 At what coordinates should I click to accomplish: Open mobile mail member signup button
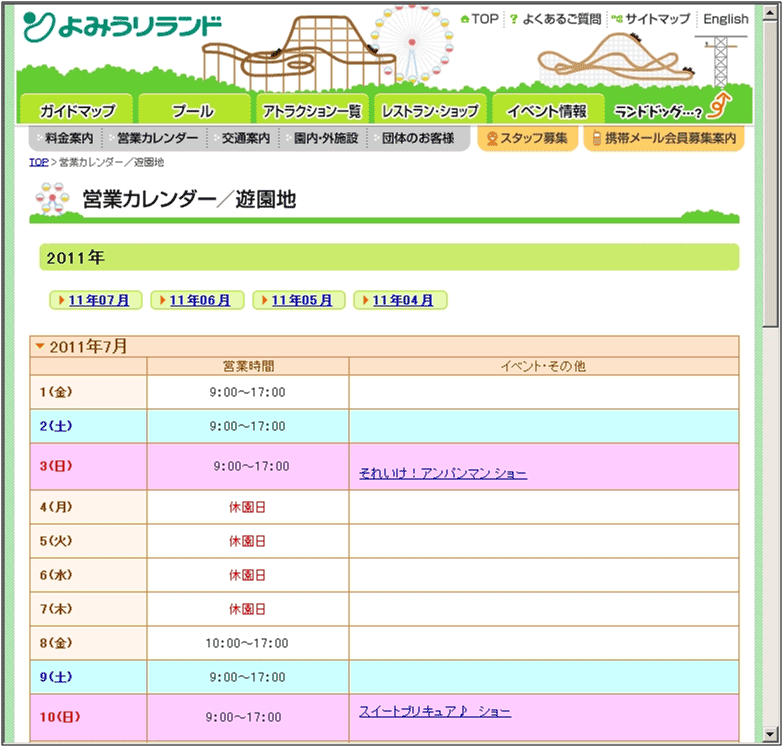tap(664, 138)
